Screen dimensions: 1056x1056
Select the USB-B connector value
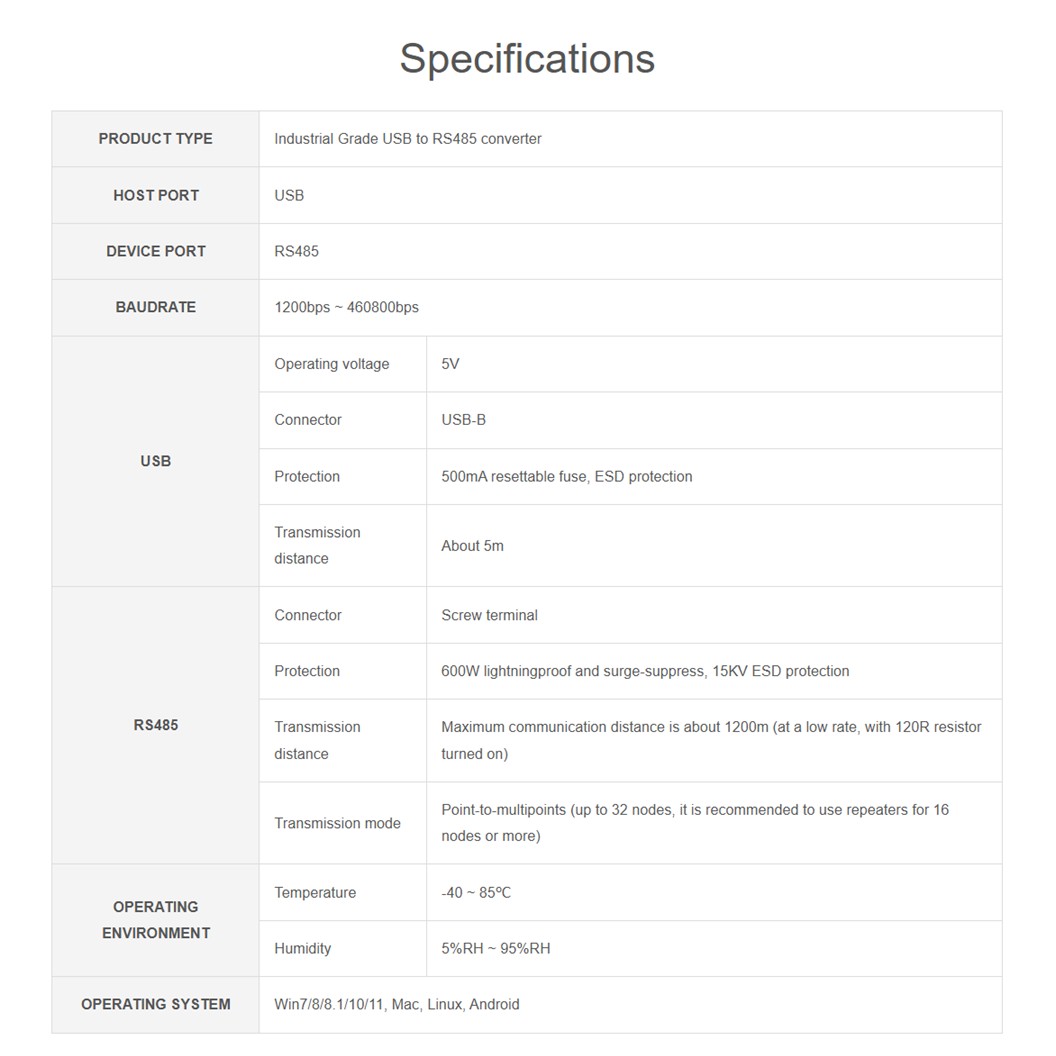[x=463, y=420]
